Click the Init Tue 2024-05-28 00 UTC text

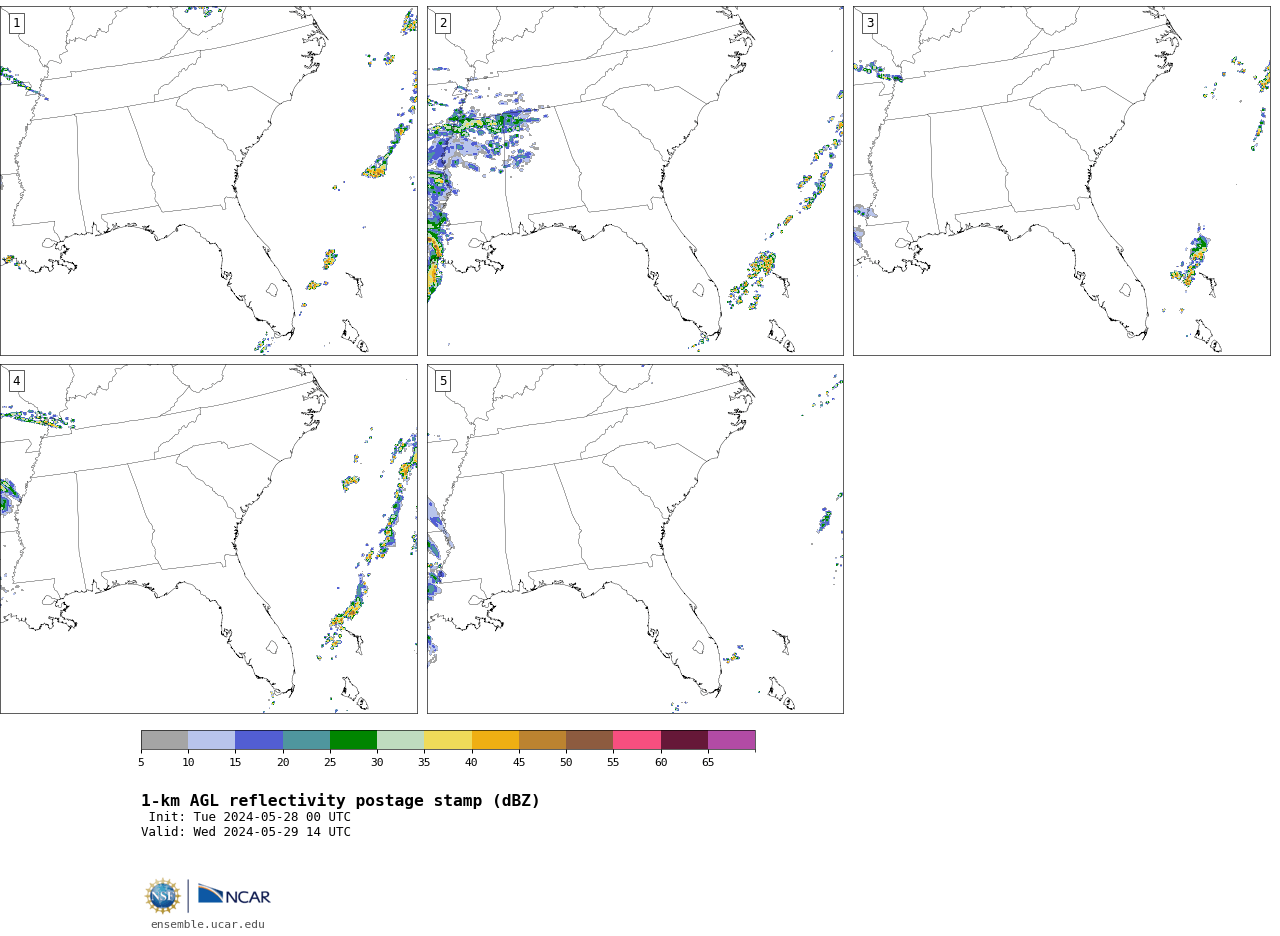(250, 817)
